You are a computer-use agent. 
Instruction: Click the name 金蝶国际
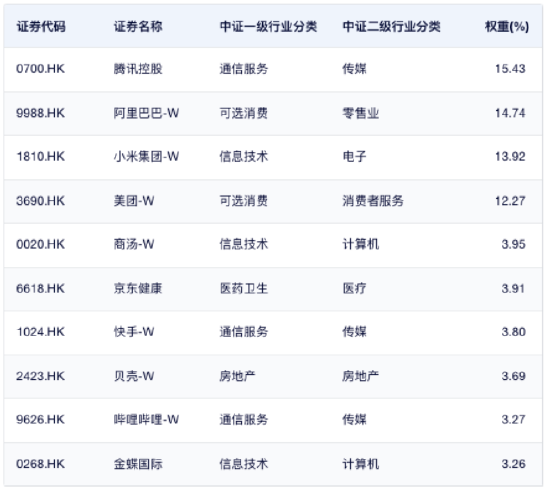(x=138, y=464)
